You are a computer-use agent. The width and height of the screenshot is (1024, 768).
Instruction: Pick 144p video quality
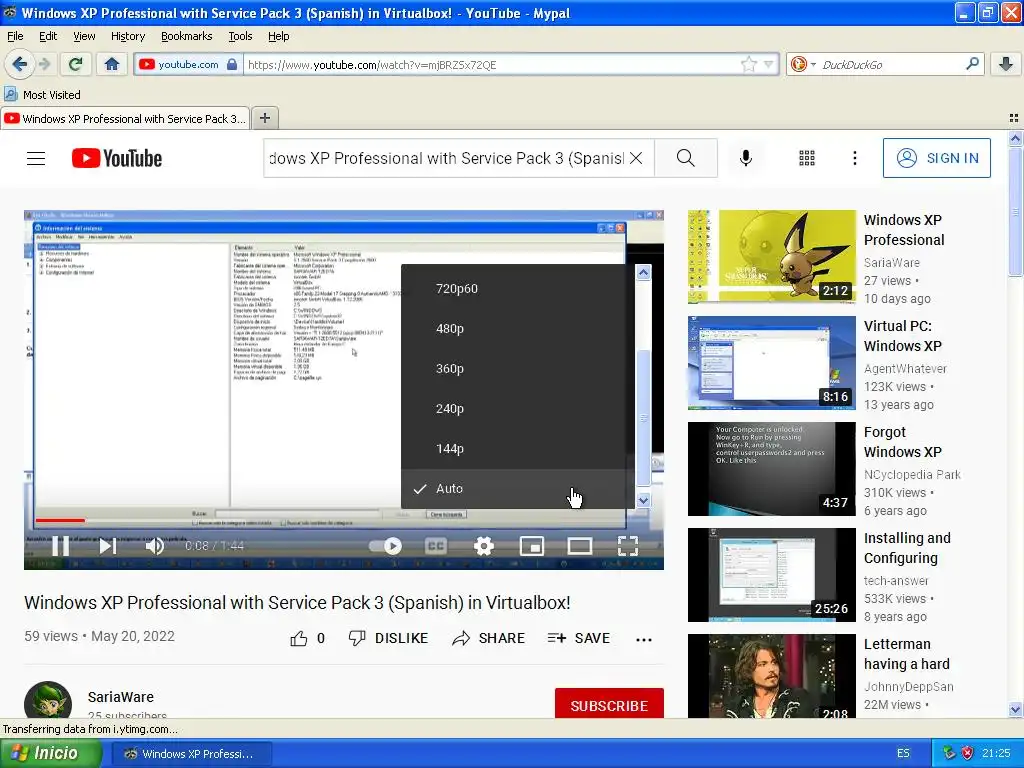(517, 449)
